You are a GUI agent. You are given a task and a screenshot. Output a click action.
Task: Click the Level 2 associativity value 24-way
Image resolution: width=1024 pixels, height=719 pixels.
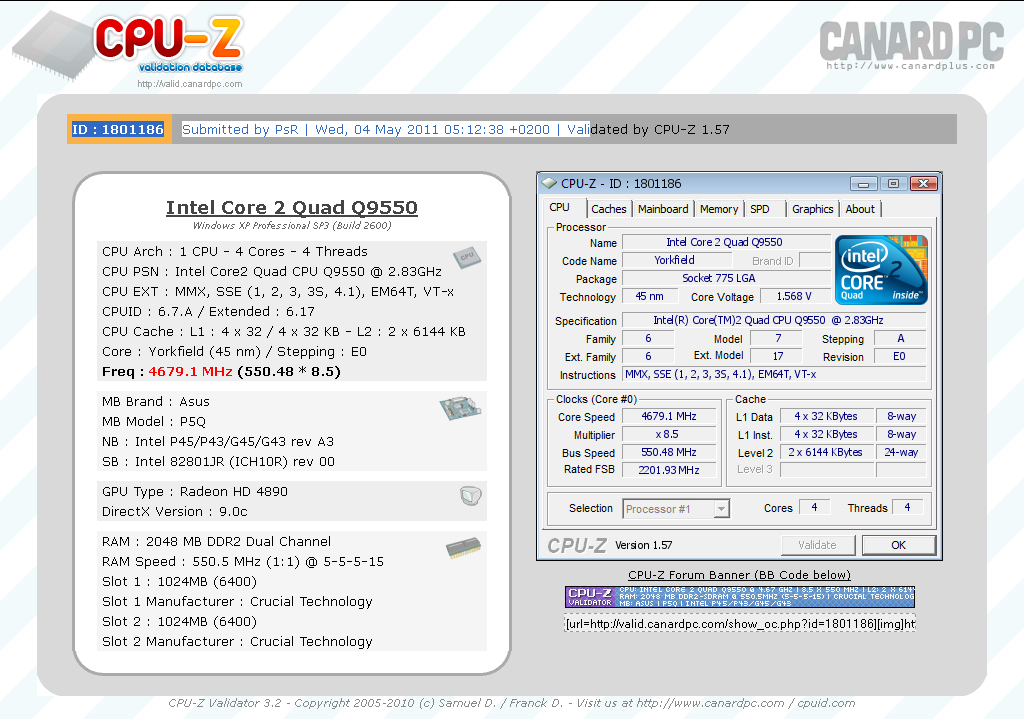pos(901,452)
